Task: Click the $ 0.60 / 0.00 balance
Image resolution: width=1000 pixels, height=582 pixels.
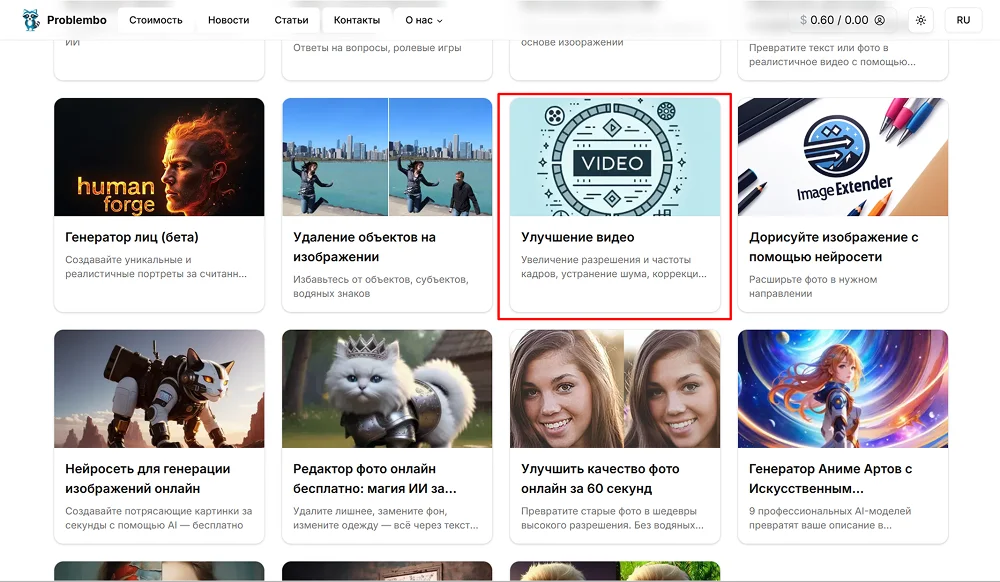Action: 834,20
